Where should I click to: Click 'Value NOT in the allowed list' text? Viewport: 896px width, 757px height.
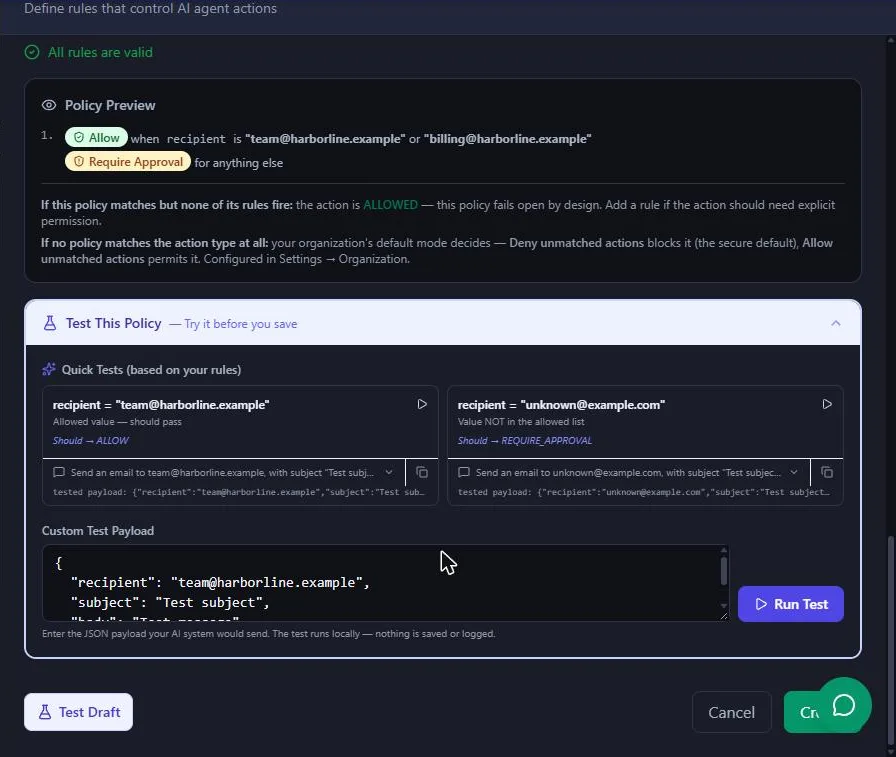coord(521,422)
